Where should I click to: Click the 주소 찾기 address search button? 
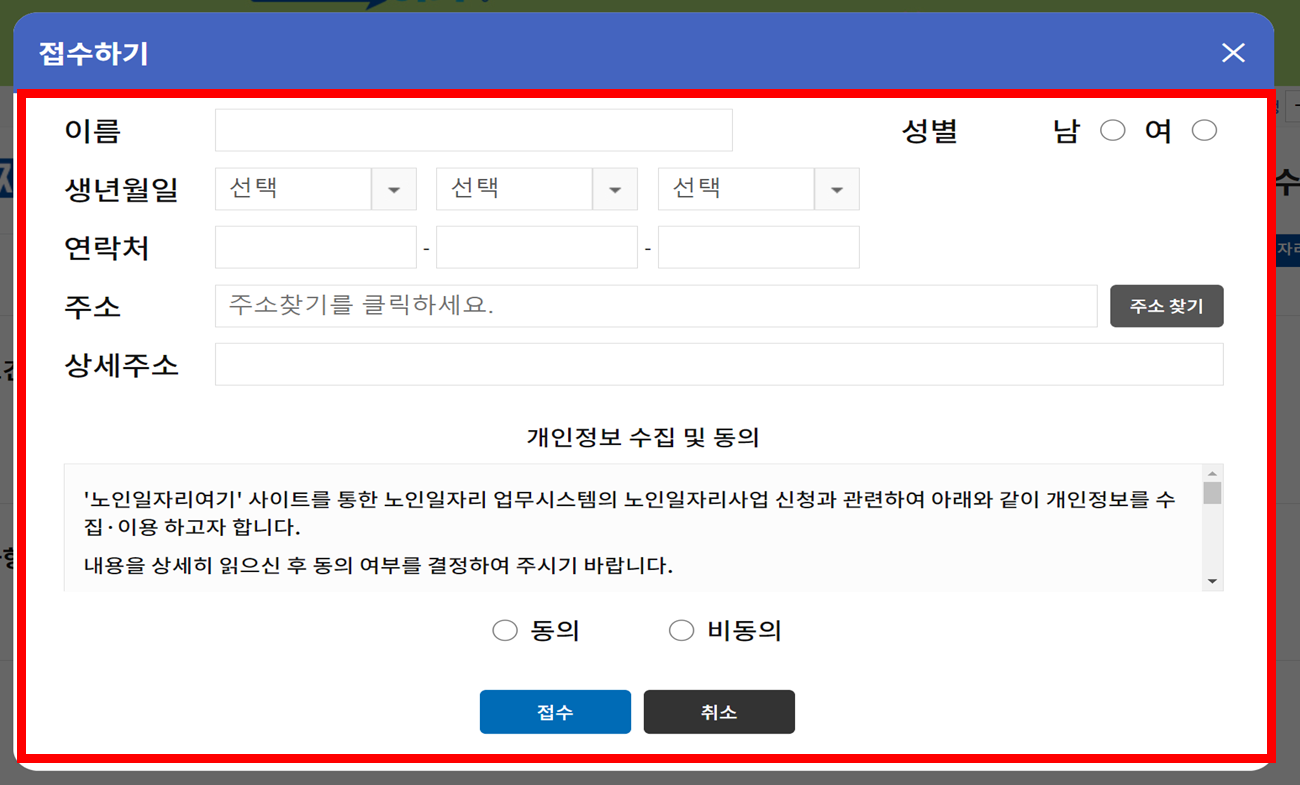point(1166,306)
